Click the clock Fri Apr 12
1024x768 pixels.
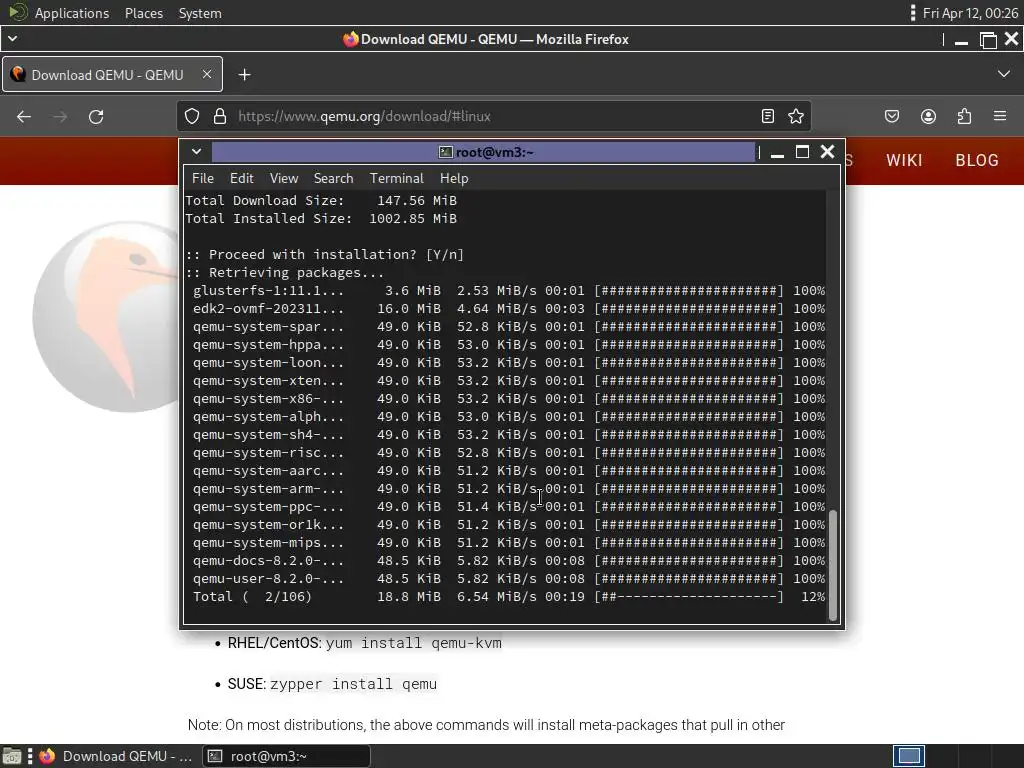coord(970,13)
